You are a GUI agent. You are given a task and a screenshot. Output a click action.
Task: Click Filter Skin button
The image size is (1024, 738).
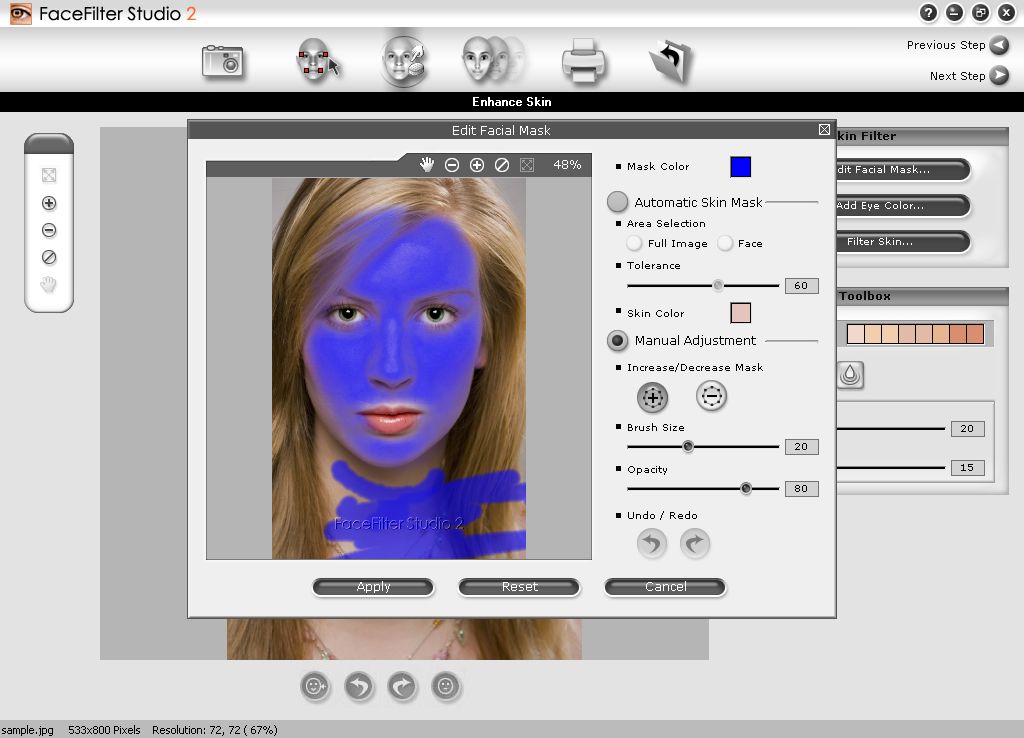point(903,242)
